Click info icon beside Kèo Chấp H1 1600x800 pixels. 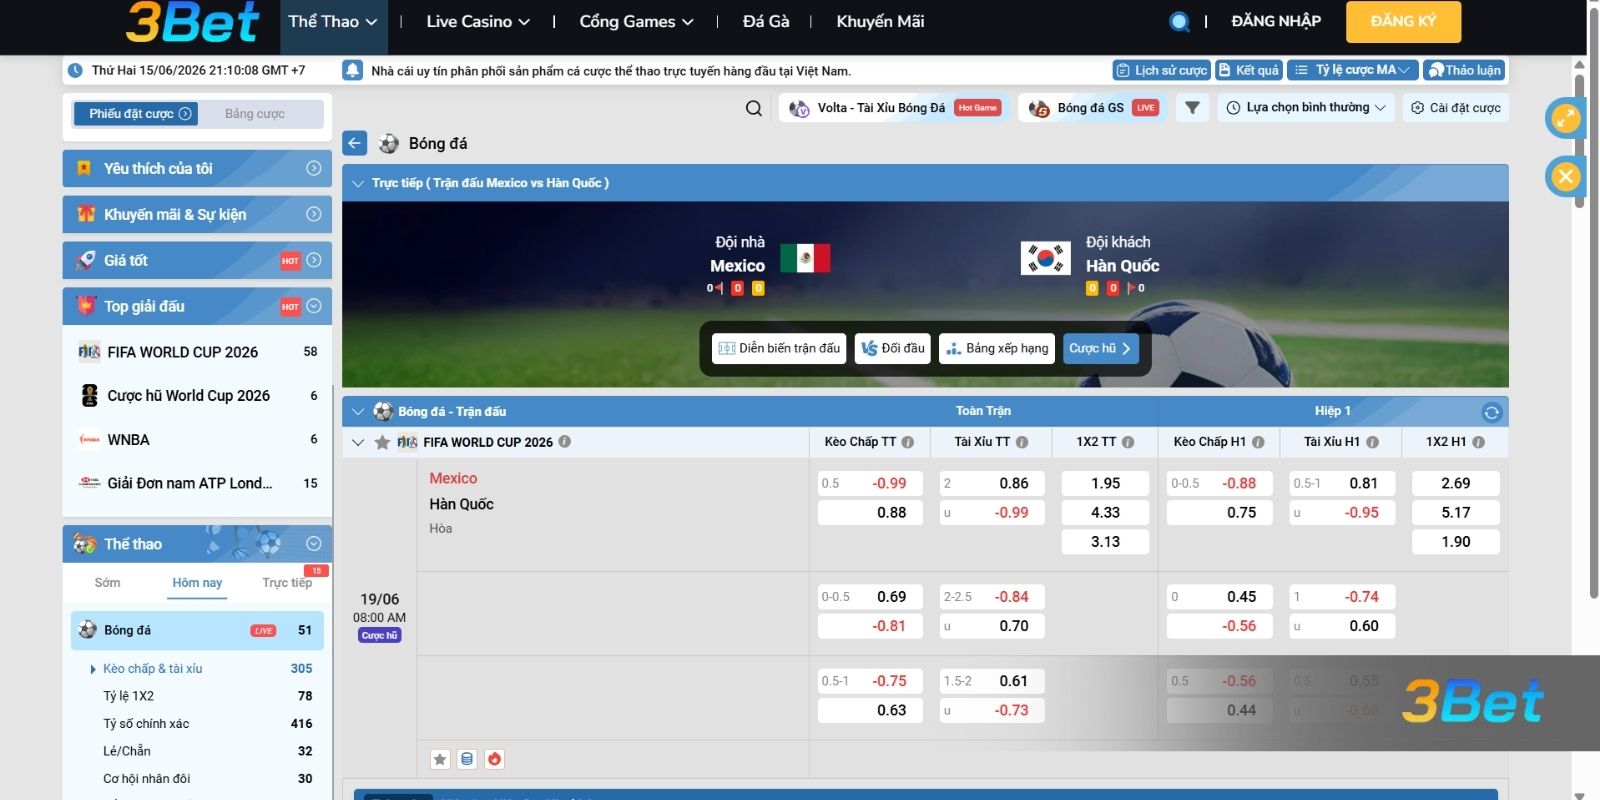pyautogui.click(x=1258, y=442)
